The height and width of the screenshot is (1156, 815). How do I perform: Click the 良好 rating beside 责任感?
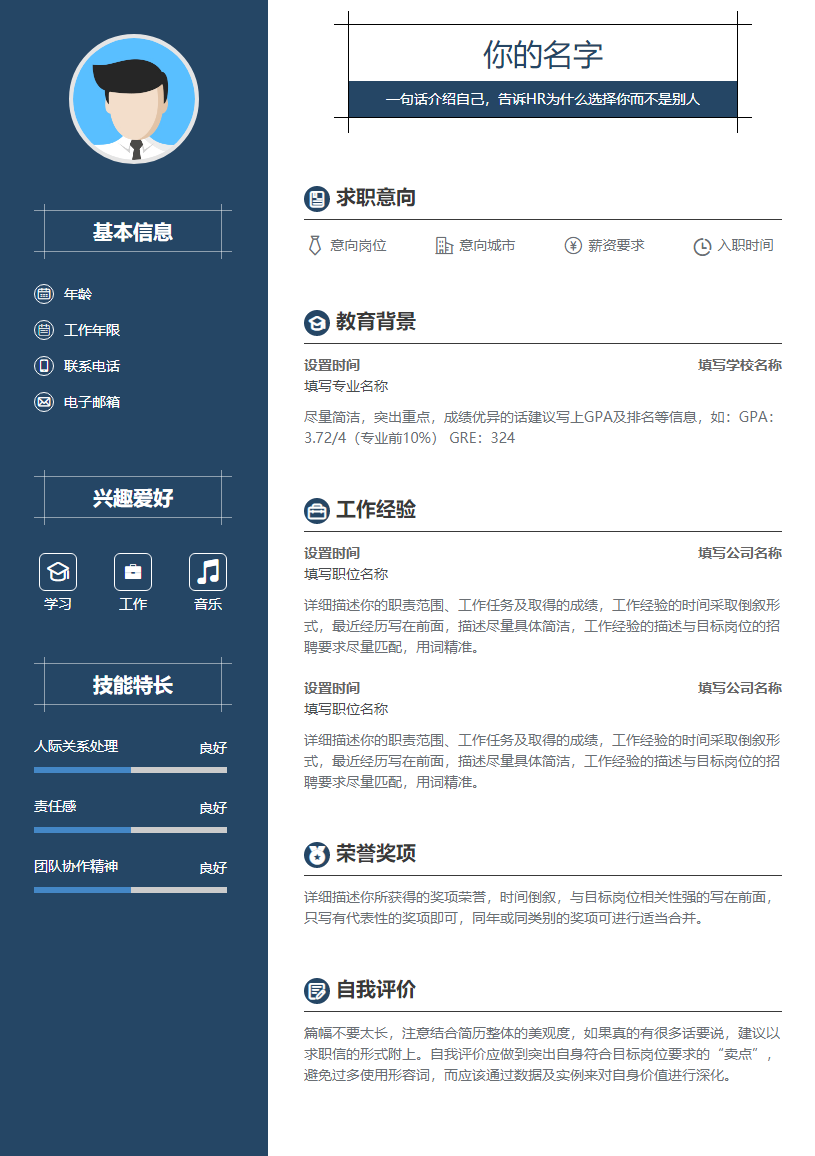(213, 808)
